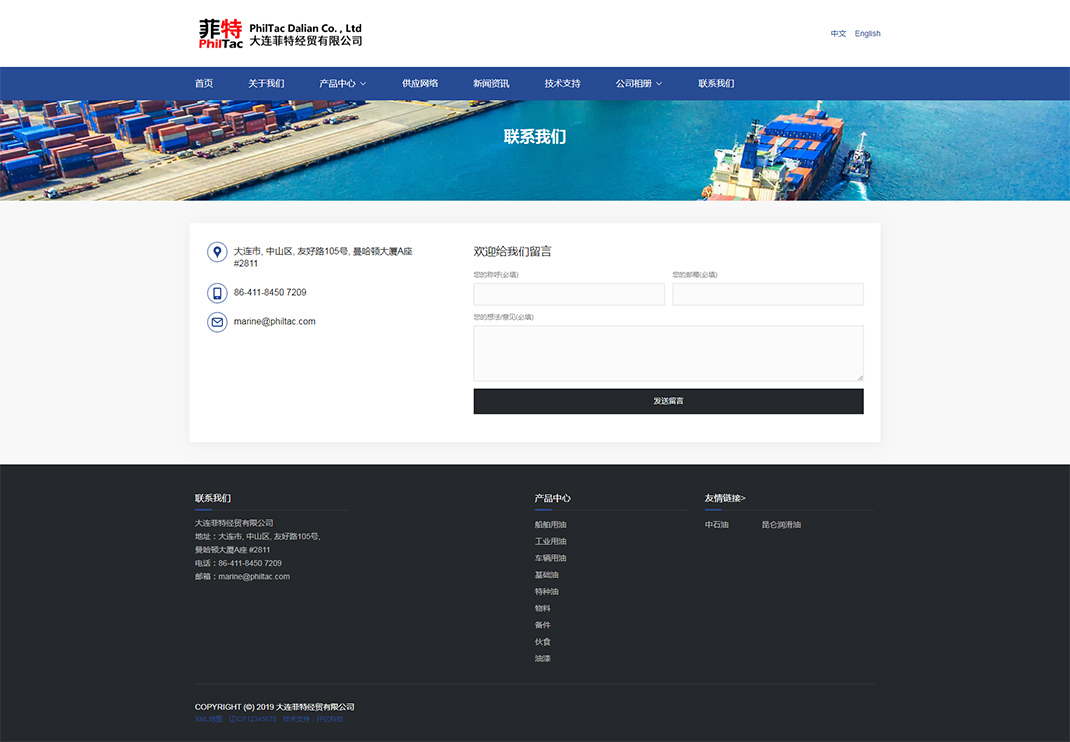Go to 关于我们 in navigation bar
Image resolution: width=1070 pixels, height=742 pixels.
coord(266,84)
